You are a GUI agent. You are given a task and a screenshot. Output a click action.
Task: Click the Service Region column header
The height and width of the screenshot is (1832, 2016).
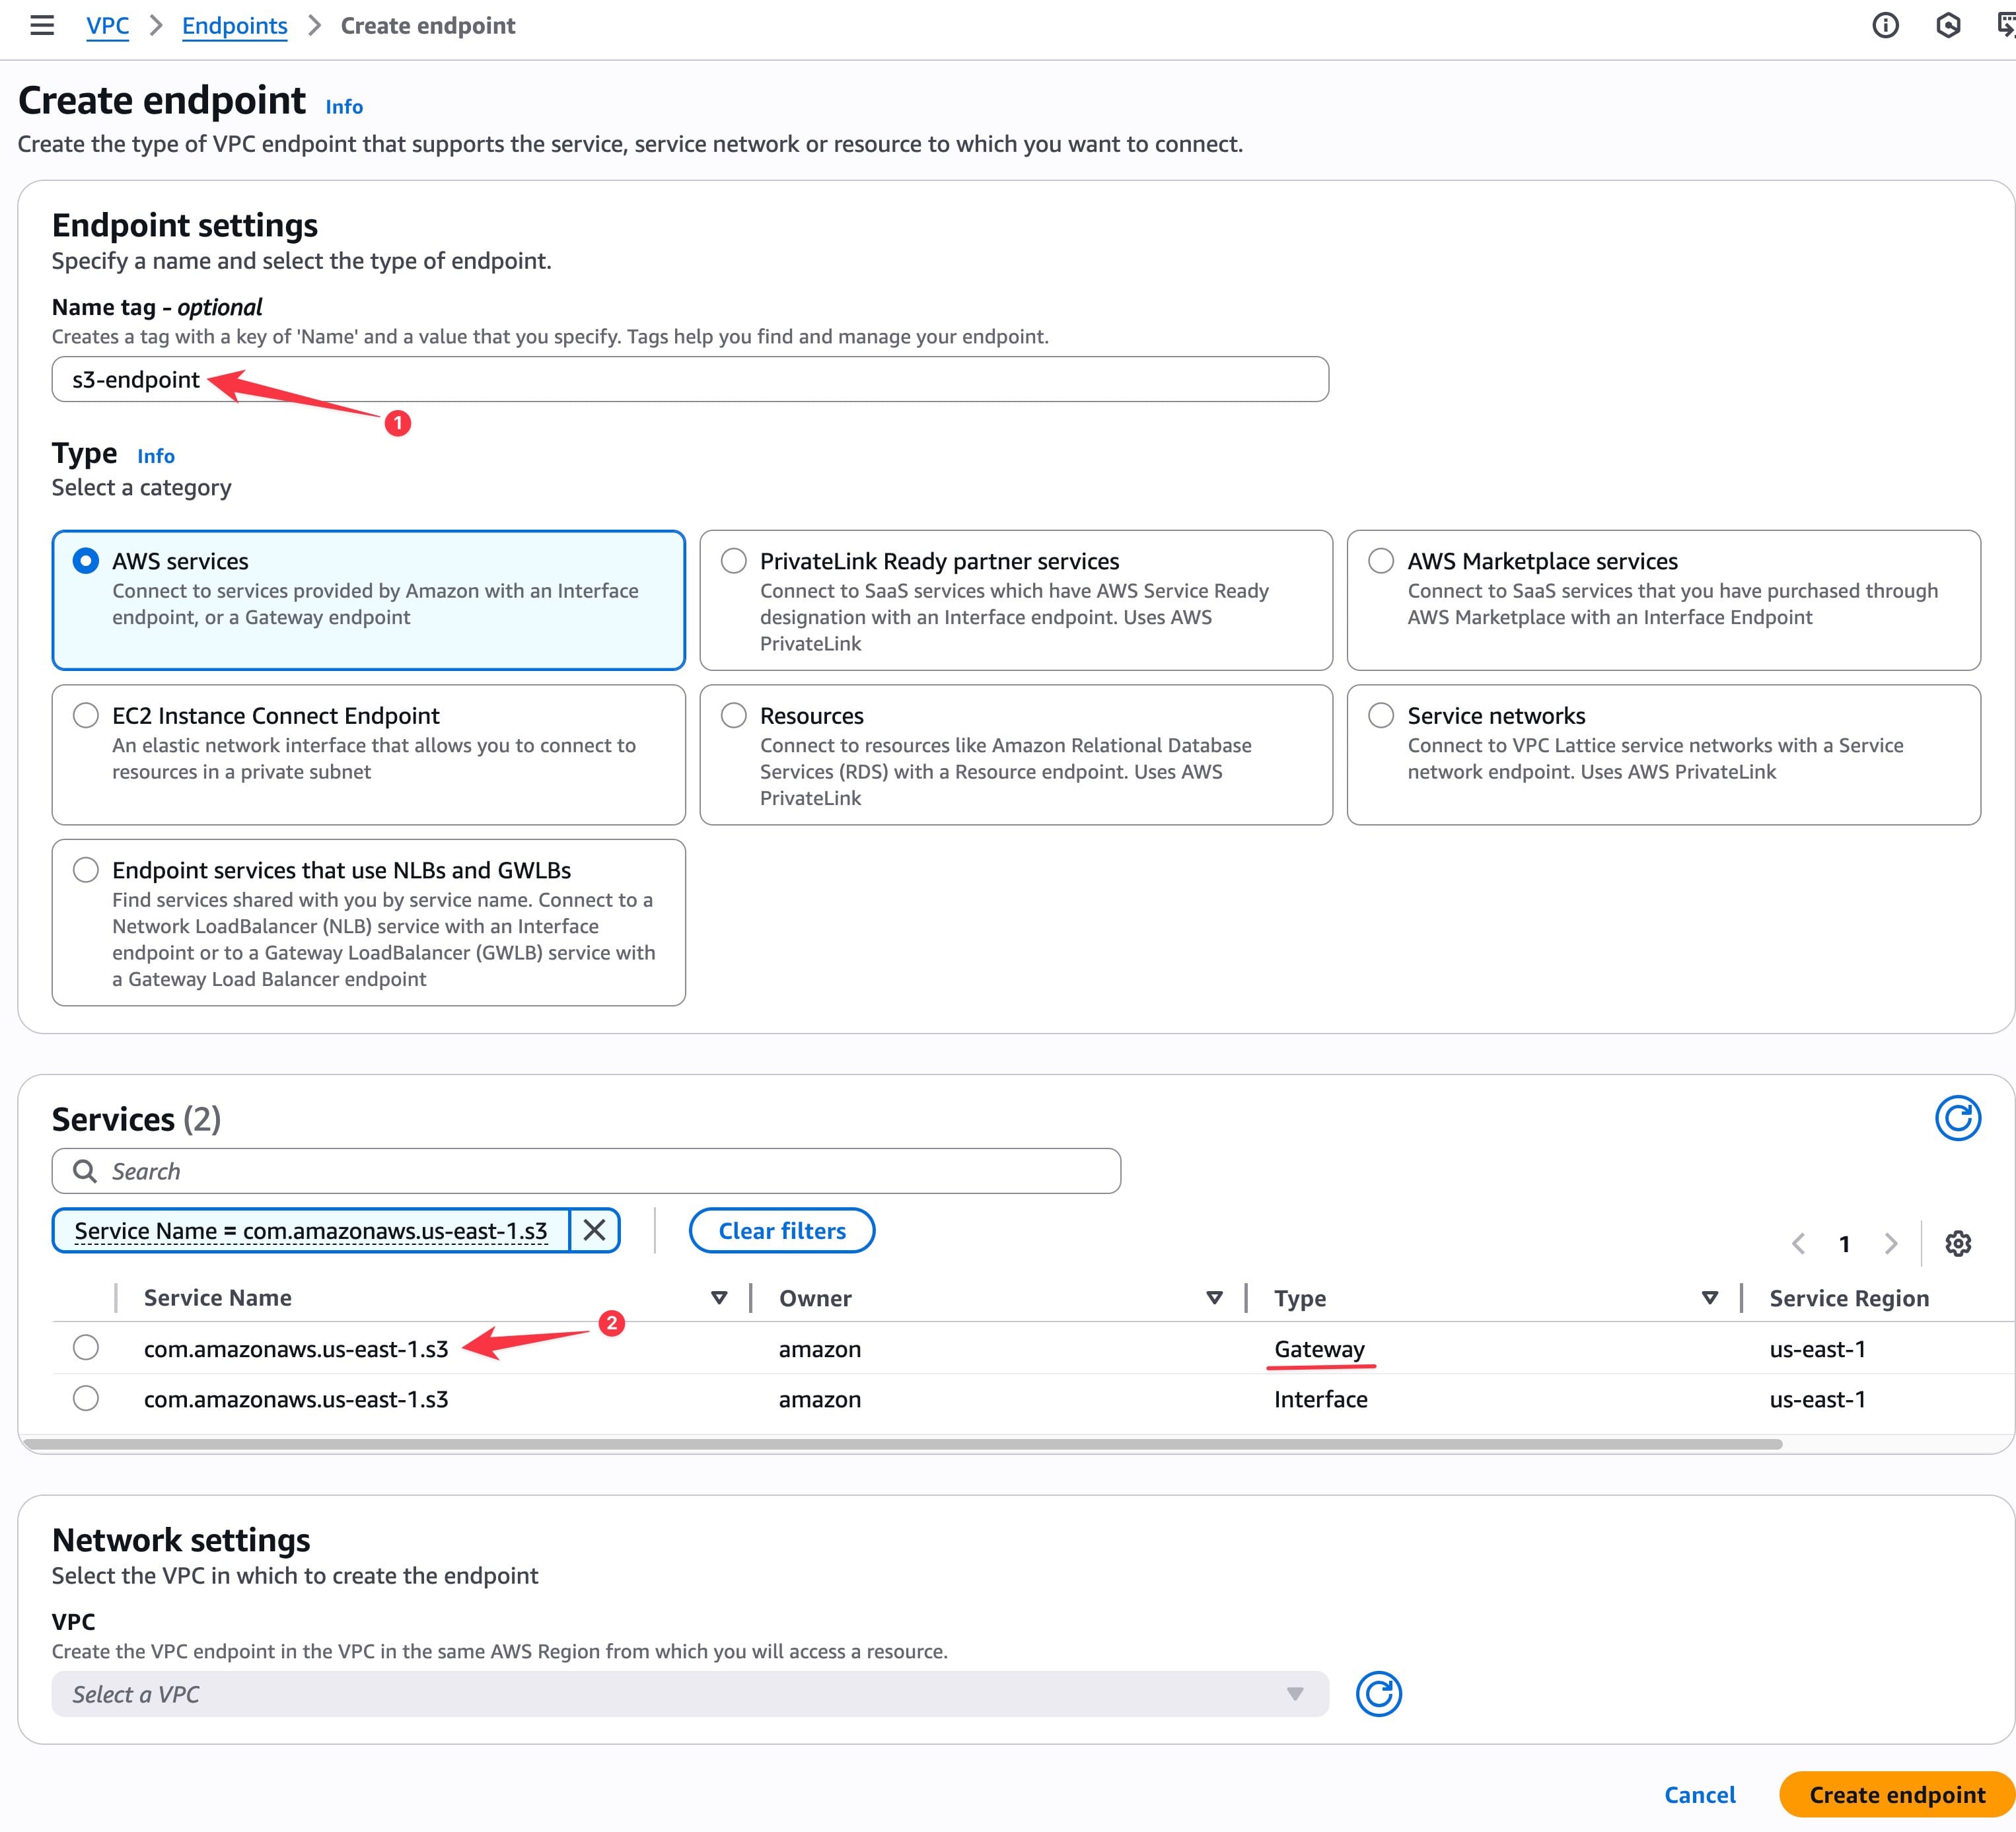(1849, 1298)
